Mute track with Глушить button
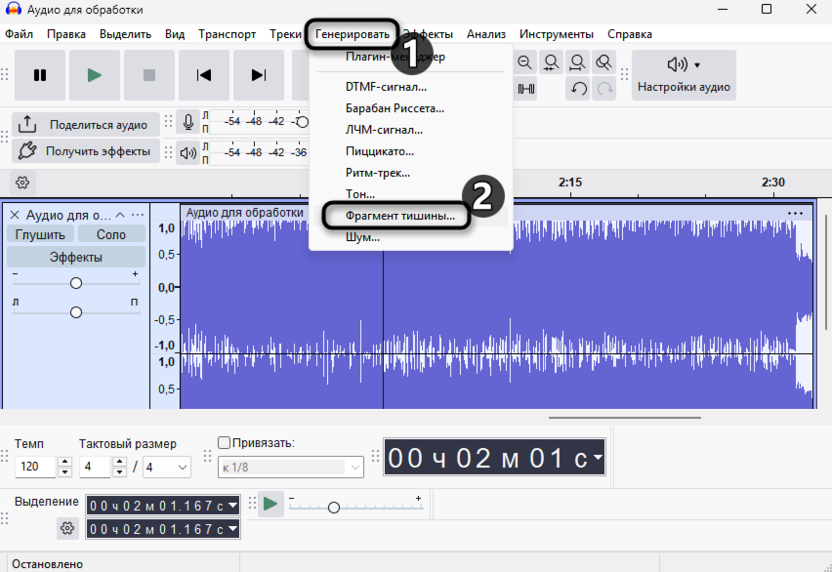The height and width of the screenshot is (572, 832). [40, 234]
